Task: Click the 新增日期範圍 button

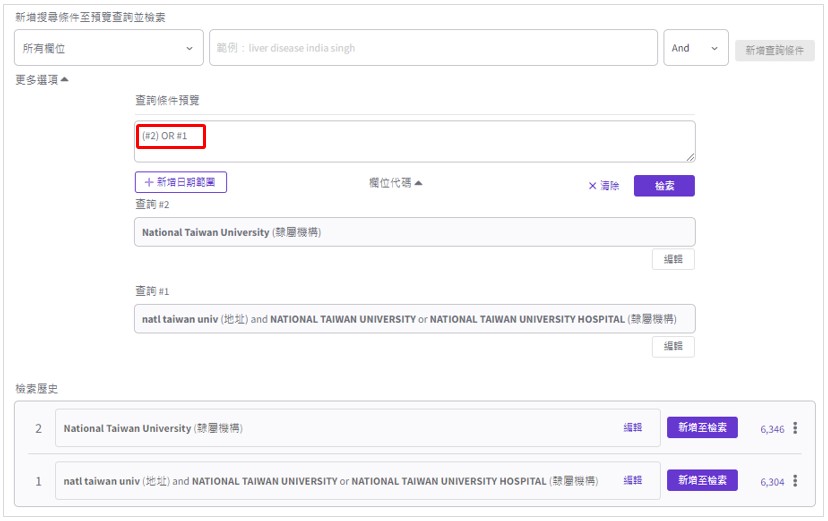Action: [181, 182]
